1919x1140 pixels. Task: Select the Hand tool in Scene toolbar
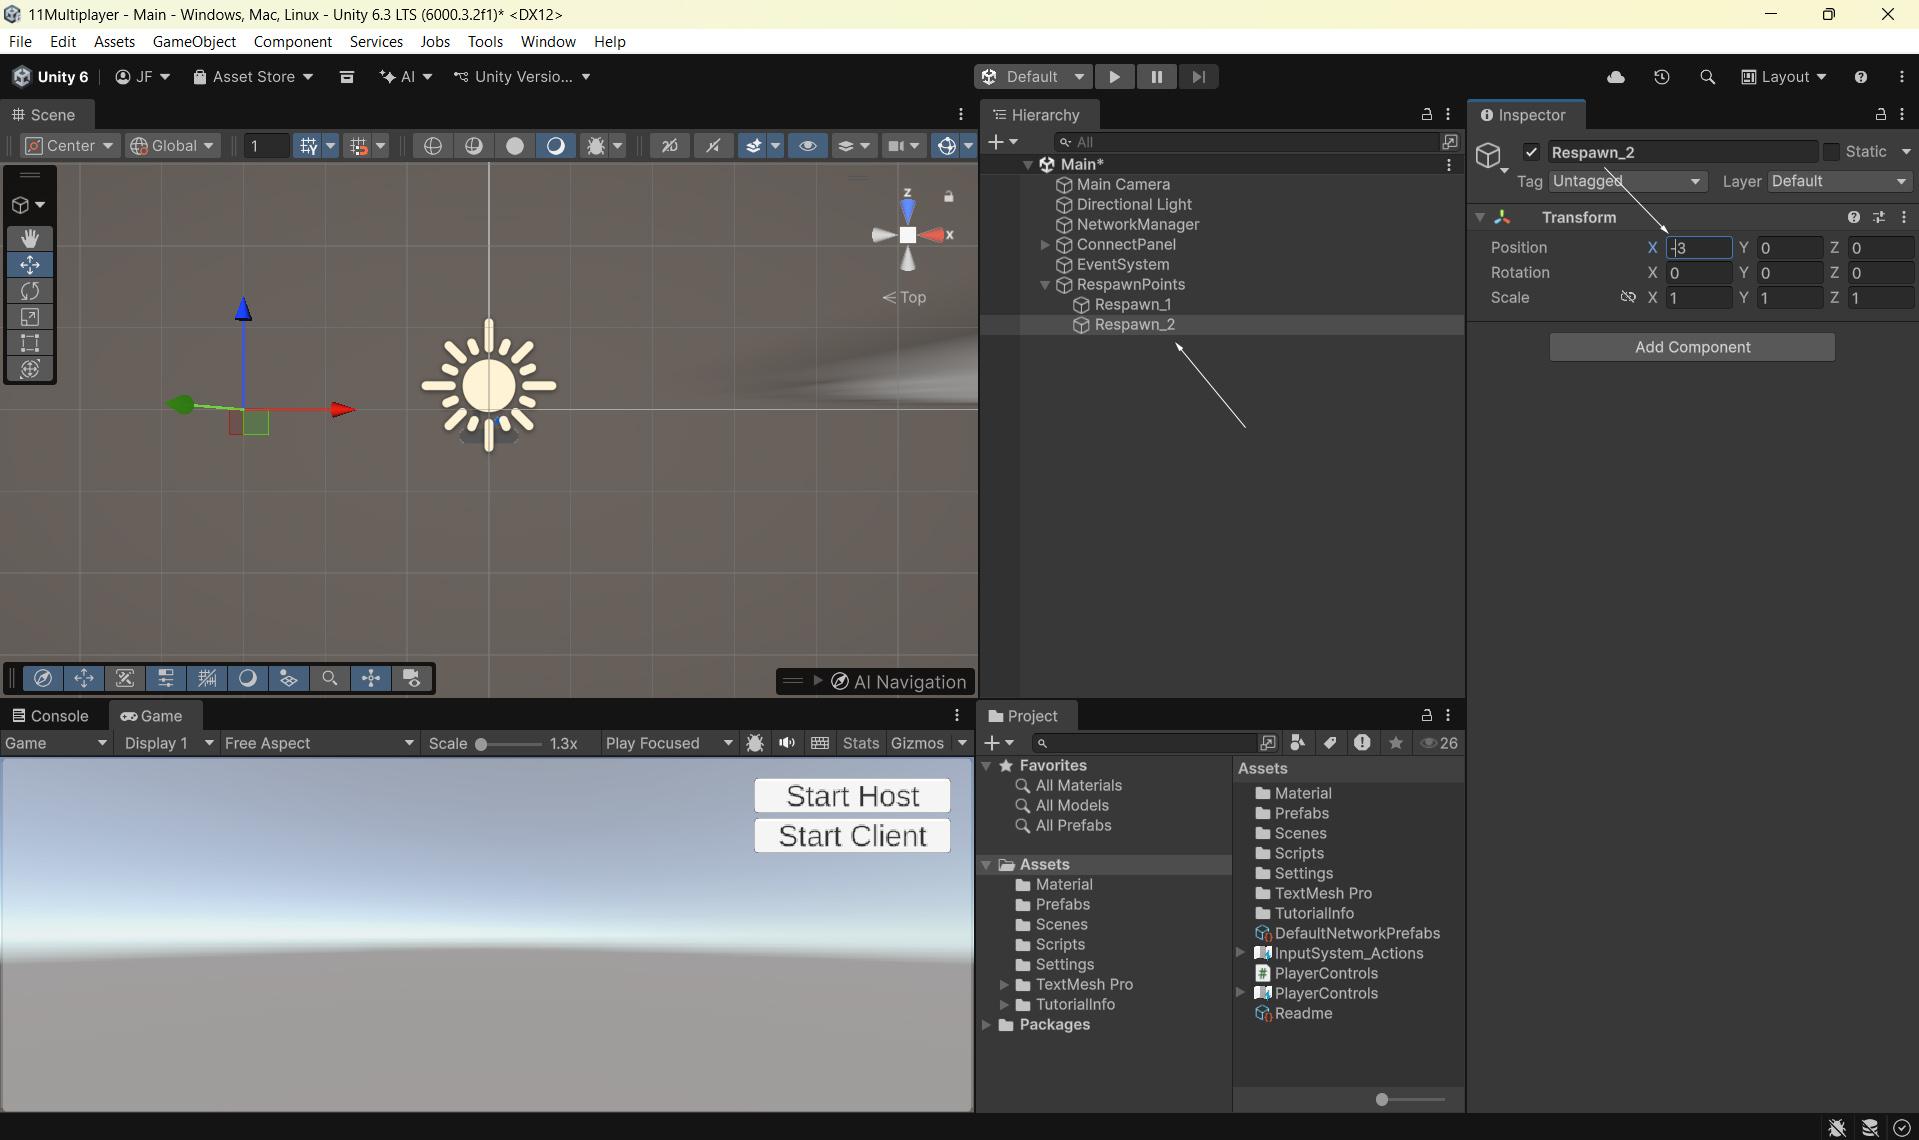pos(30,238)
